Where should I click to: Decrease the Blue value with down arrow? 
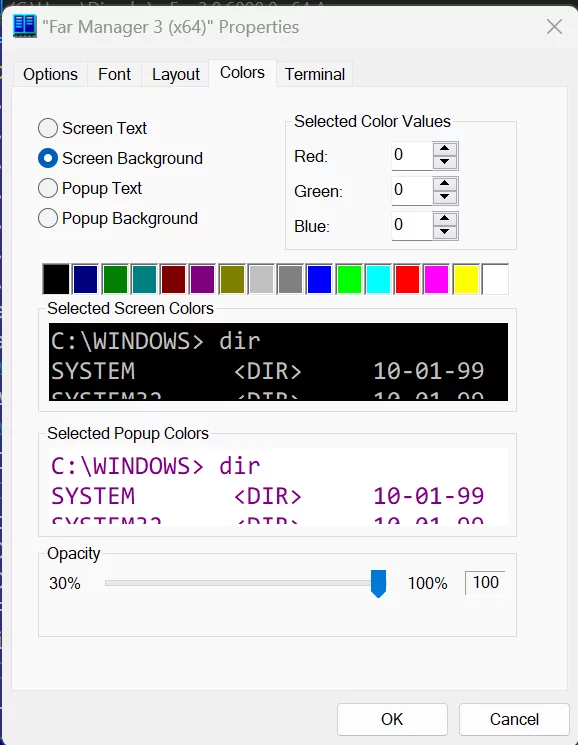click(x=445, y=232)
